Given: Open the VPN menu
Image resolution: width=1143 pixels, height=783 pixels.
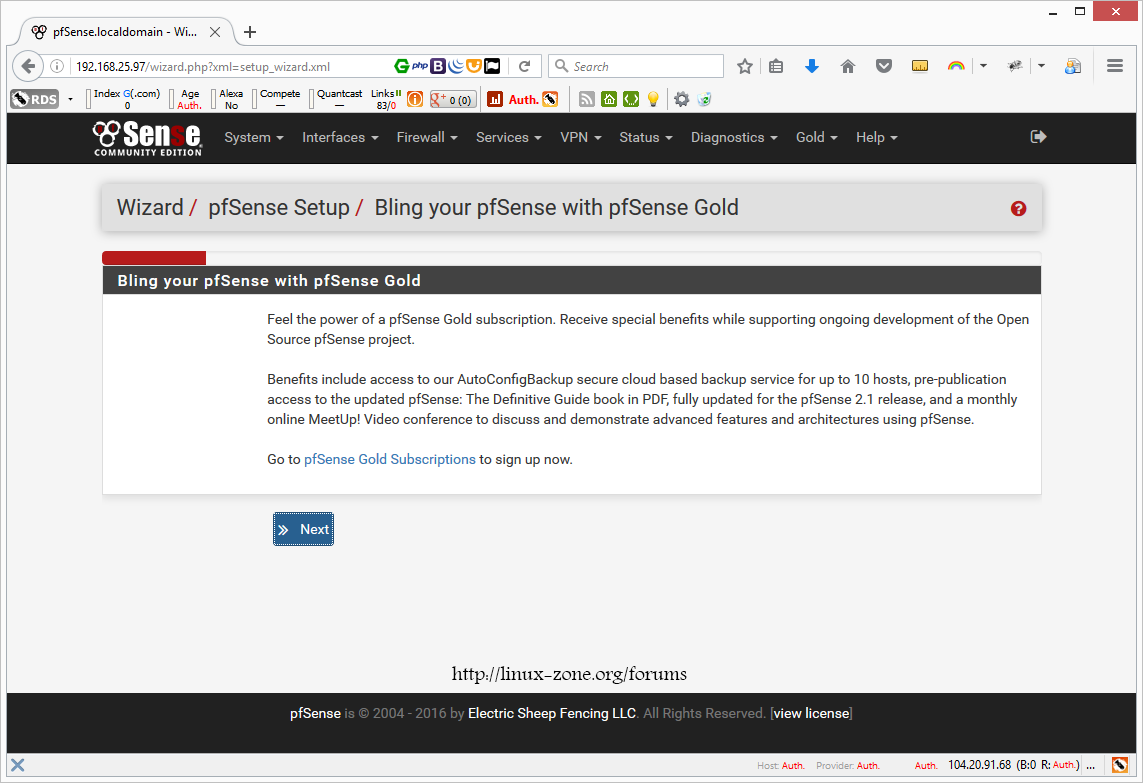Looking at the screenshot, I should 580,138.
